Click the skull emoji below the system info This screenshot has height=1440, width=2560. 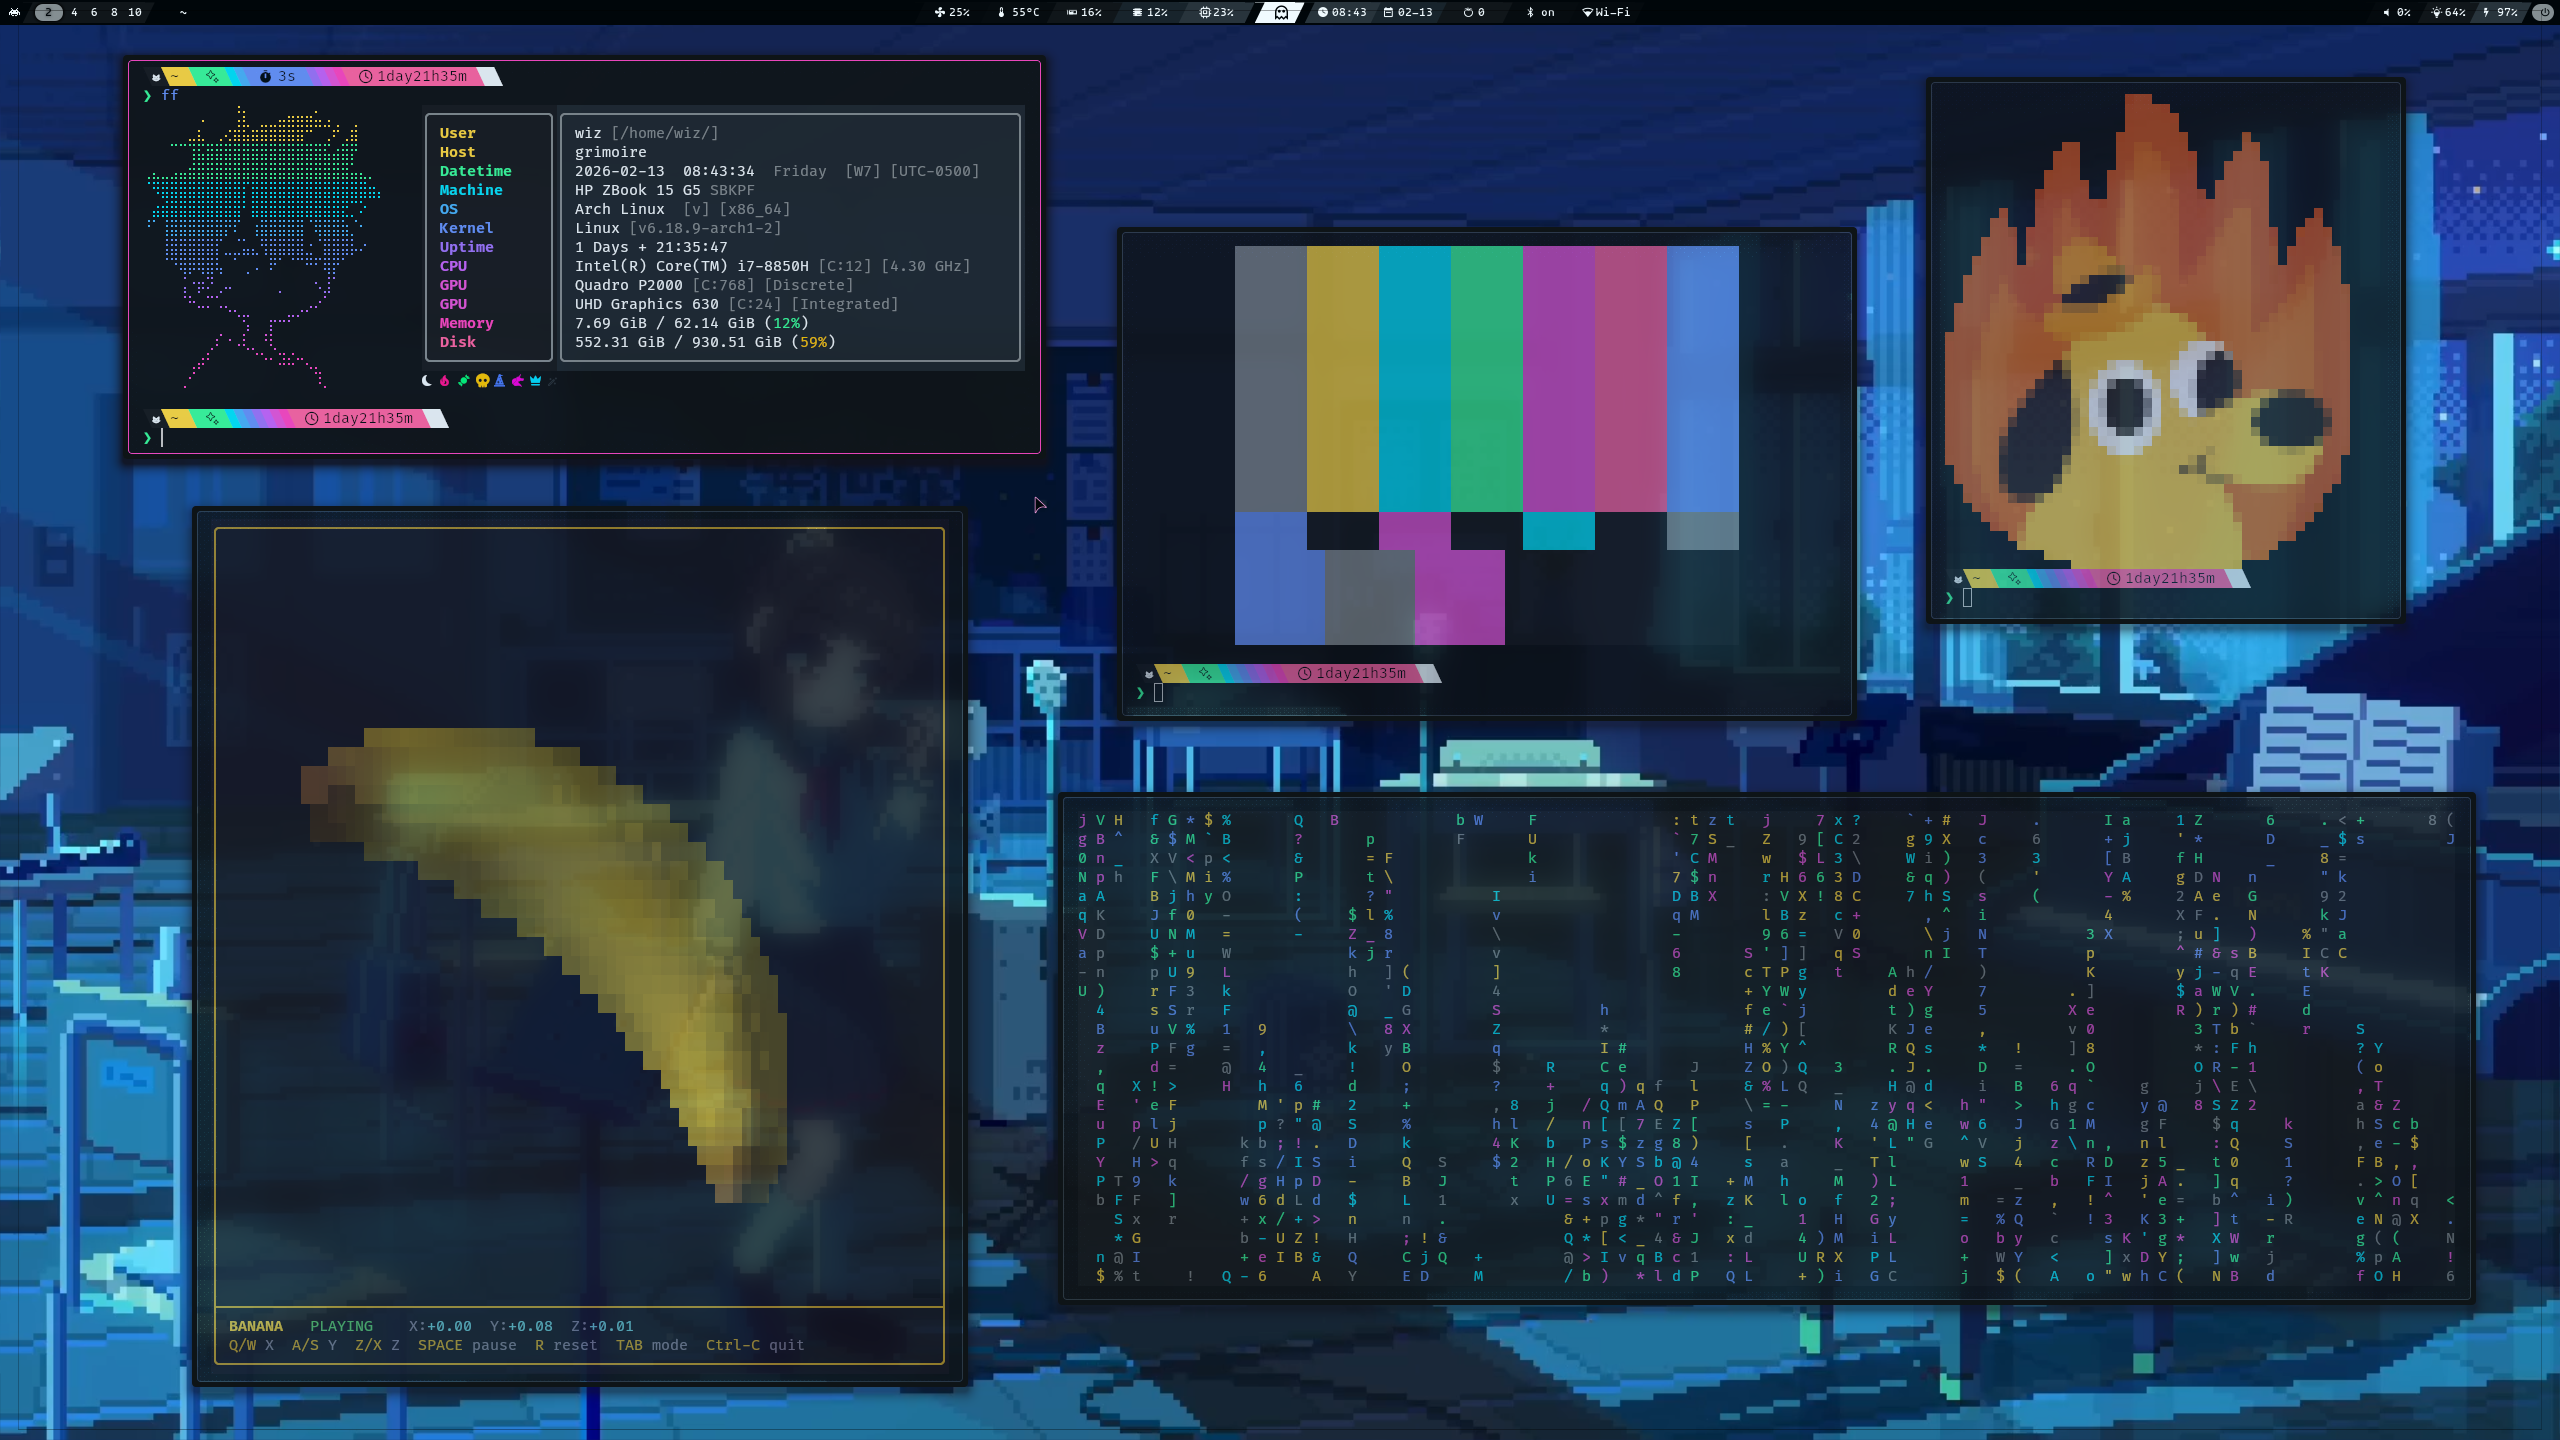pos(483,381)
